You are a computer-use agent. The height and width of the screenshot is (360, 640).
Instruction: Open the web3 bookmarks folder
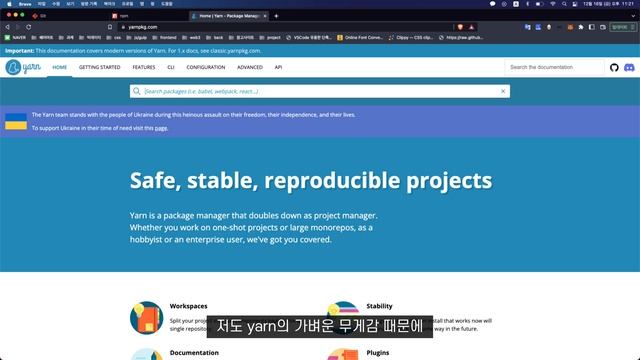click(191, 38)
